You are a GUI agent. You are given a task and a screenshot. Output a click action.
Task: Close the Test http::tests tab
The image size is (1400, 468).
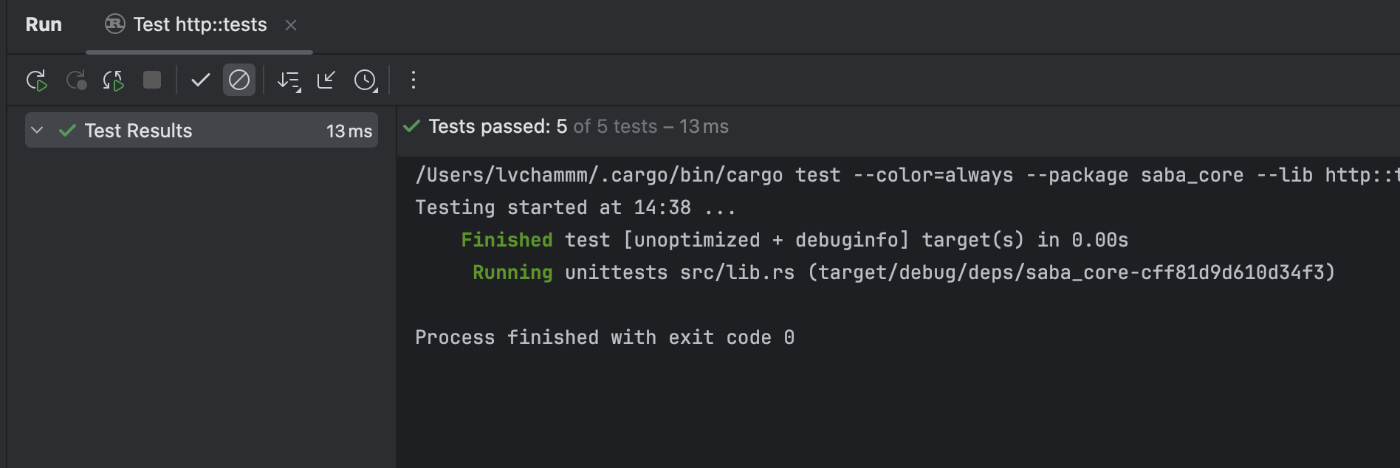click(291, 25)
